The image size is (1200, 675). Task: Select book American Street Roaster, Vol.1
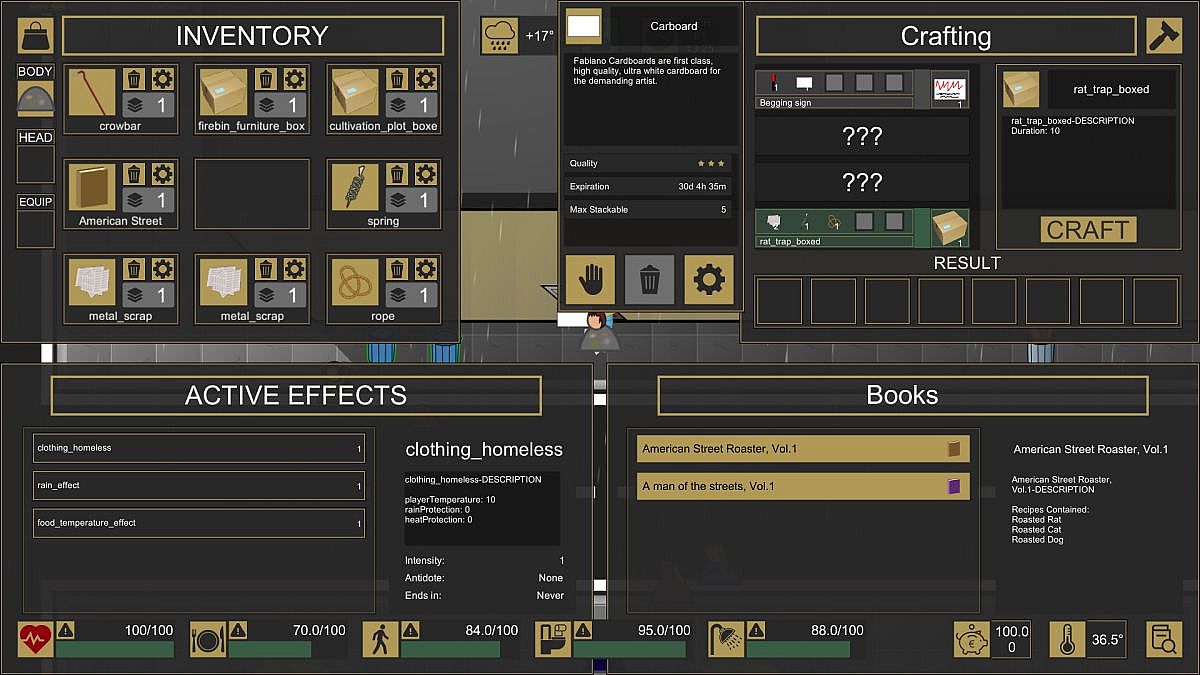(803, 449)
